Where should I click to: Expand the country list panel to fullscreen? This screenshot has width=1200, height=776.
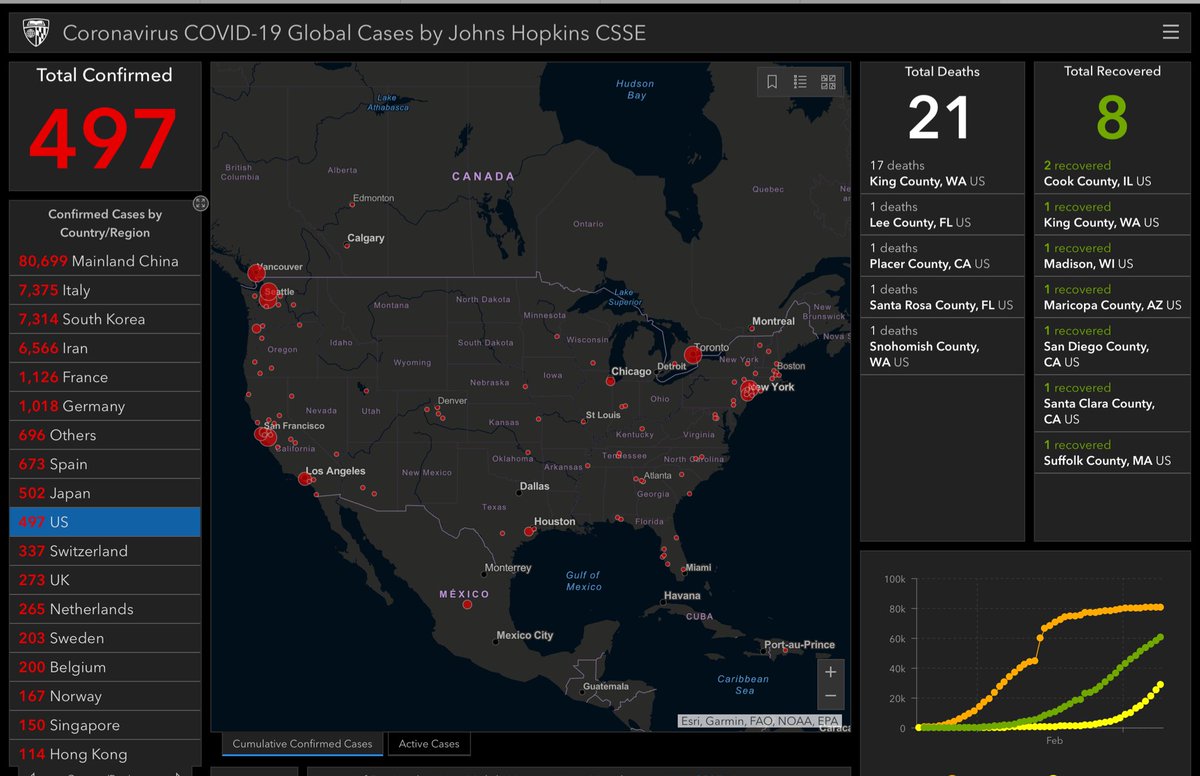[200, 203]
